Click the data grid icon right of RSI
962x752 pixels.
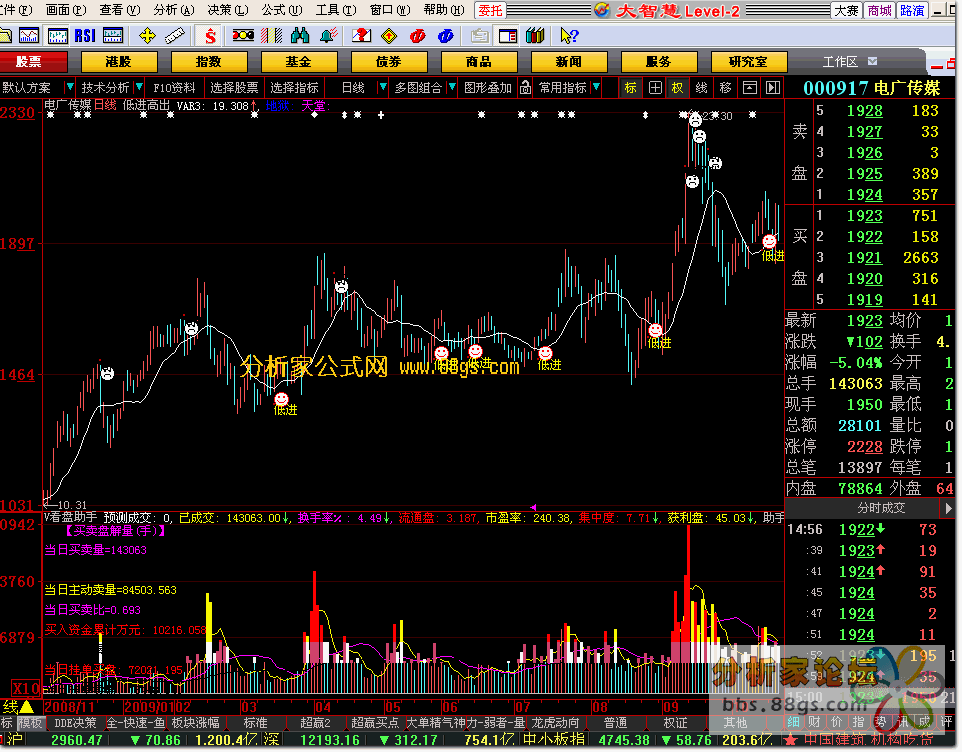point(113,36)
